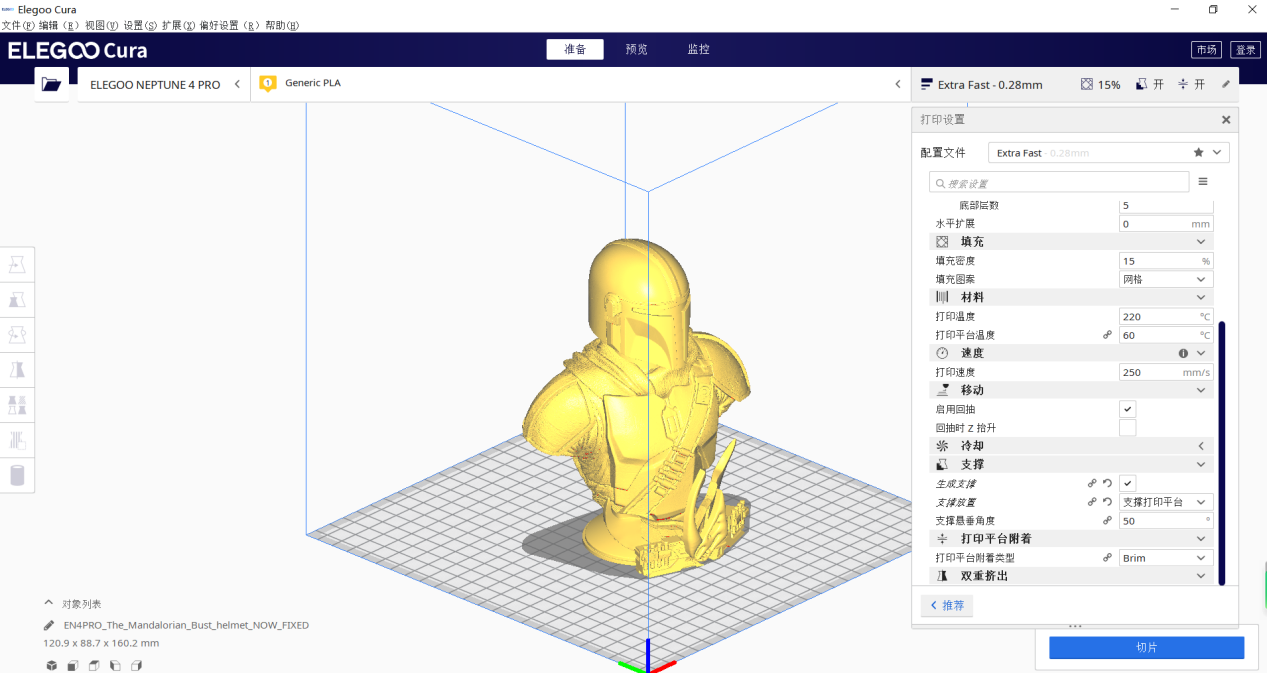Switch to the 监控 tab
The image size is (1267, 673).
(x=698, y=49)
